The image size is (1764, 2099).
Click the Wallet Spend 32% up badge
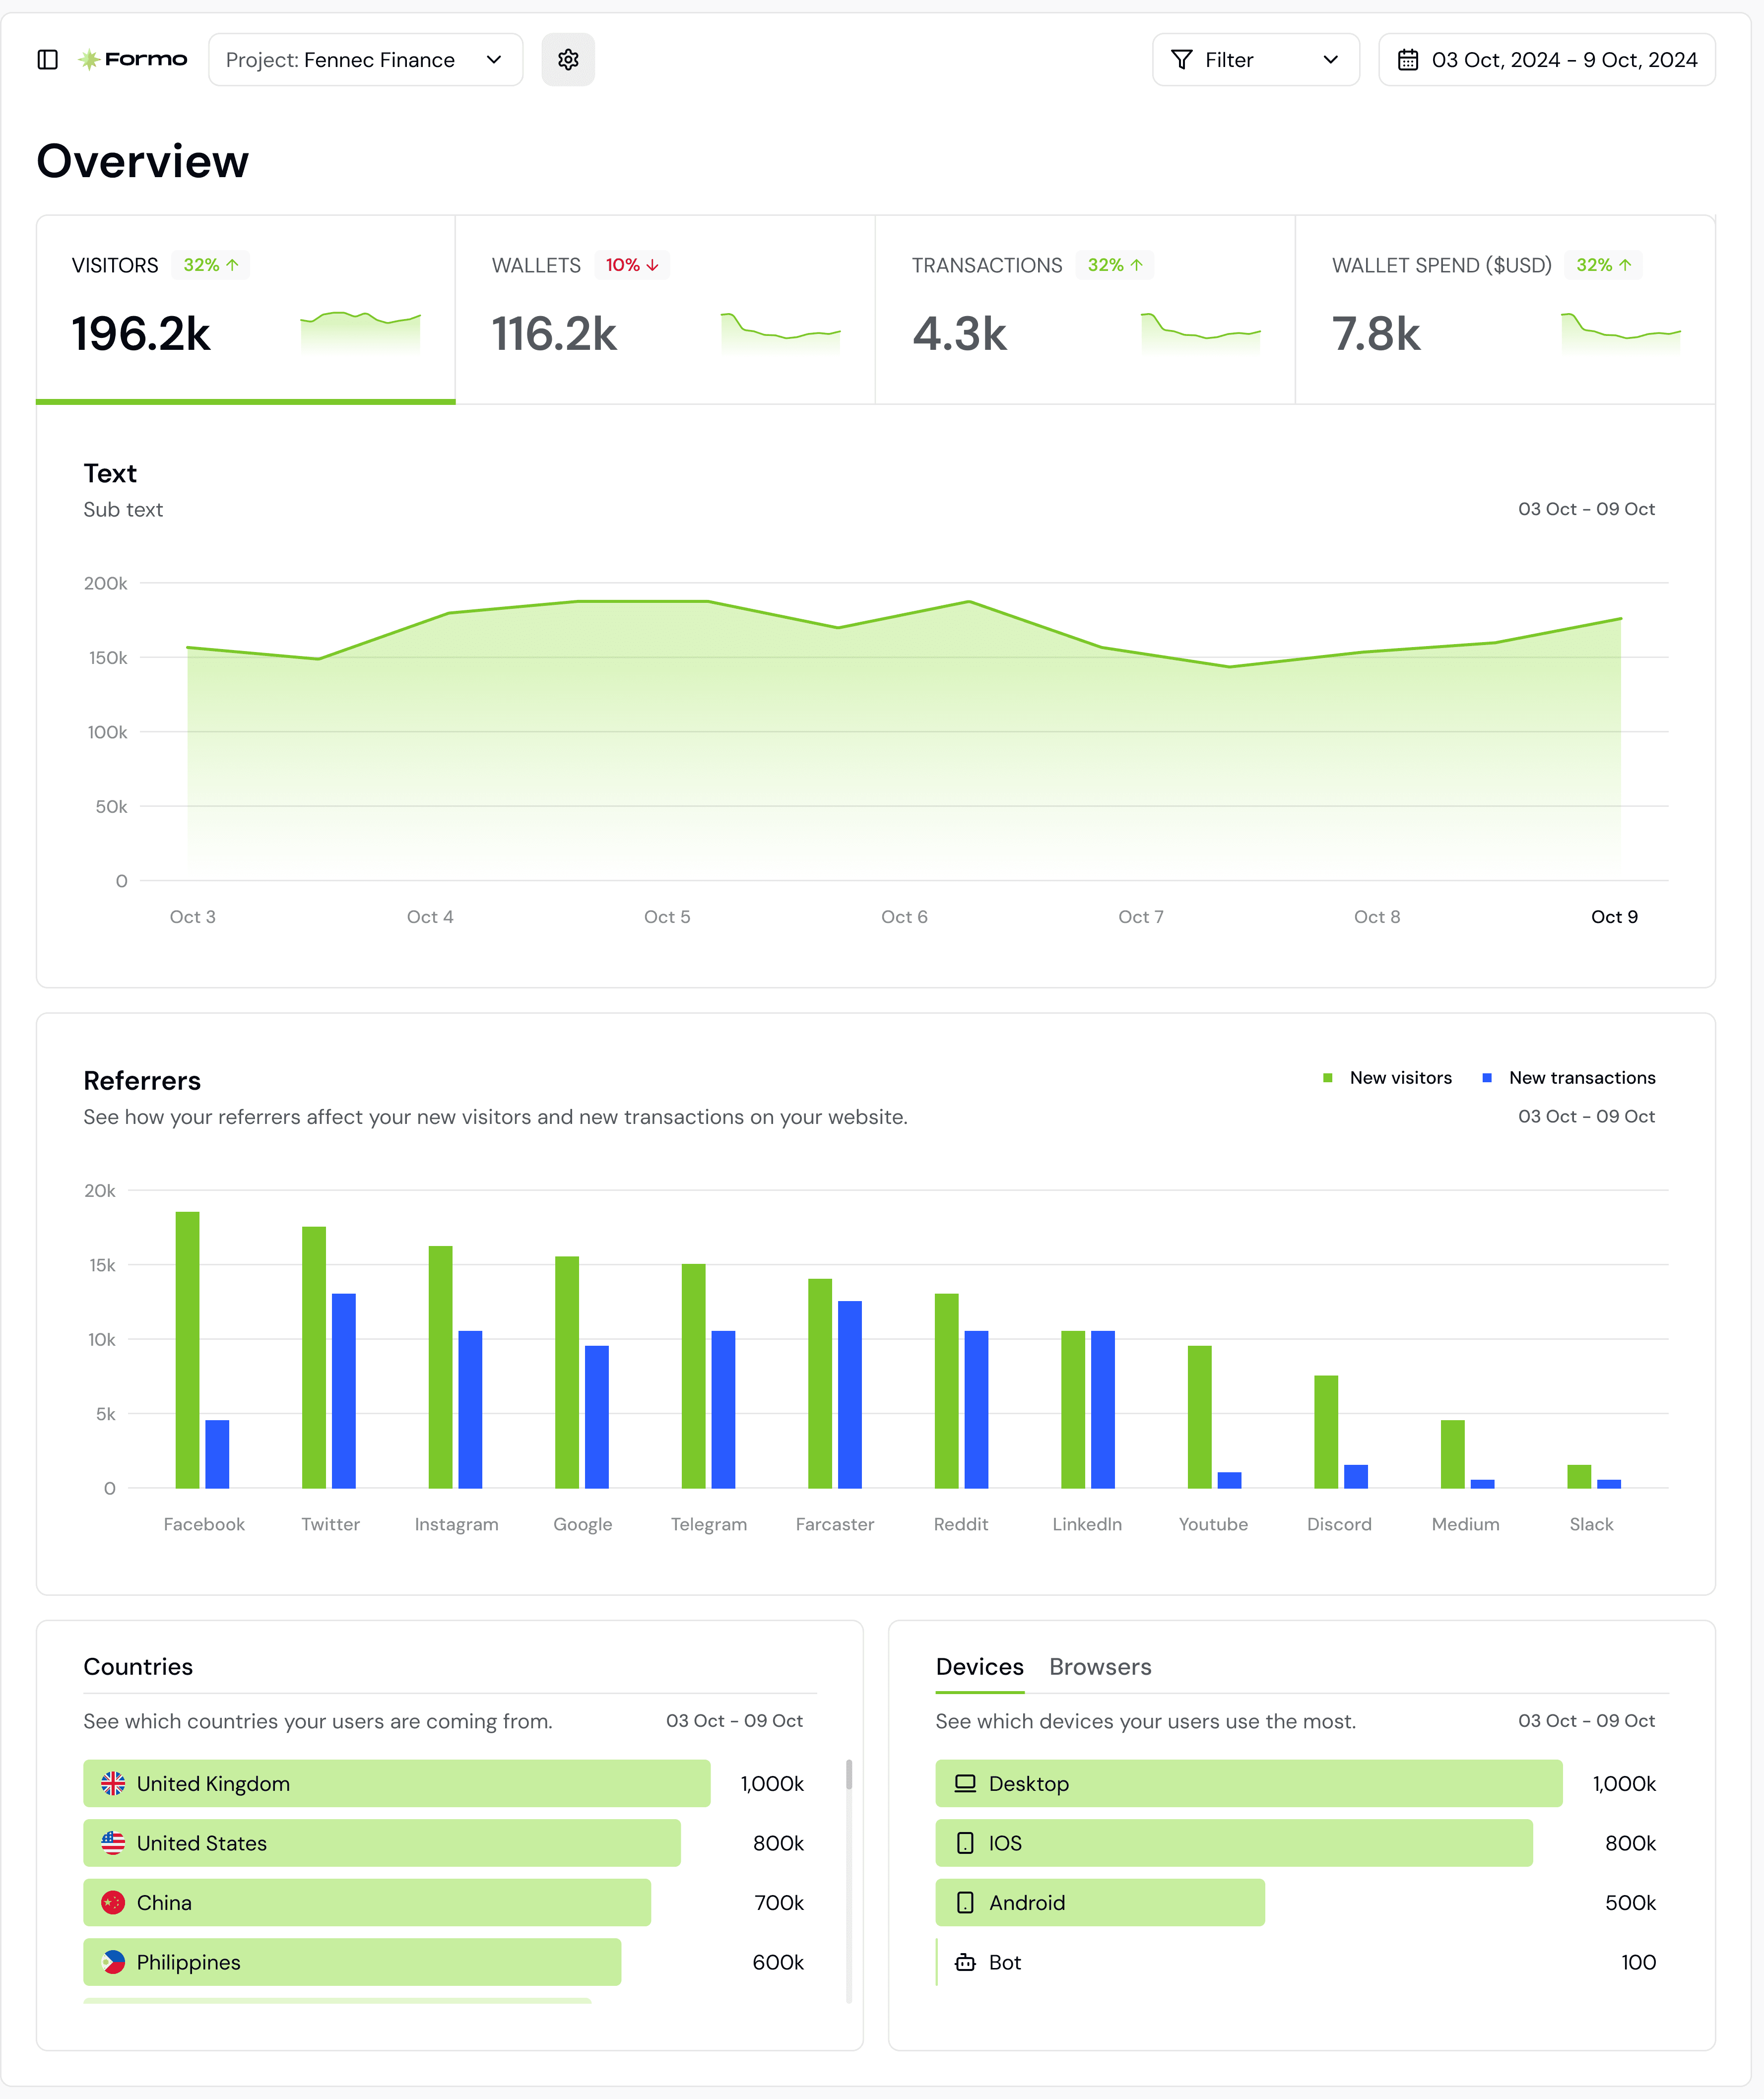coord(1603,265)
